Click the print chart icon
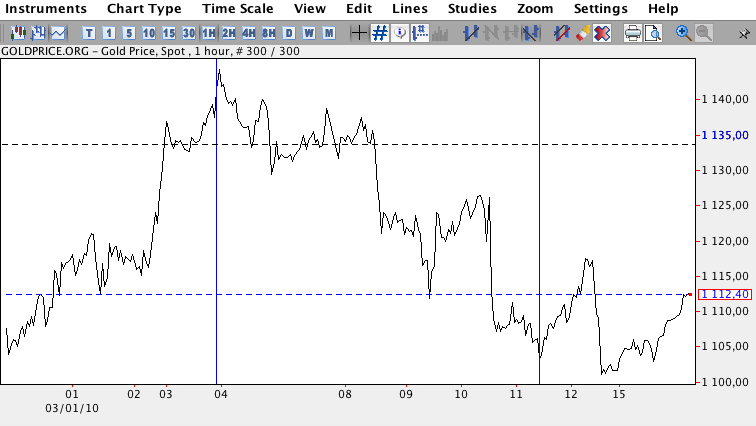Viewport: 756px width, 426px height. coord(633,33)
